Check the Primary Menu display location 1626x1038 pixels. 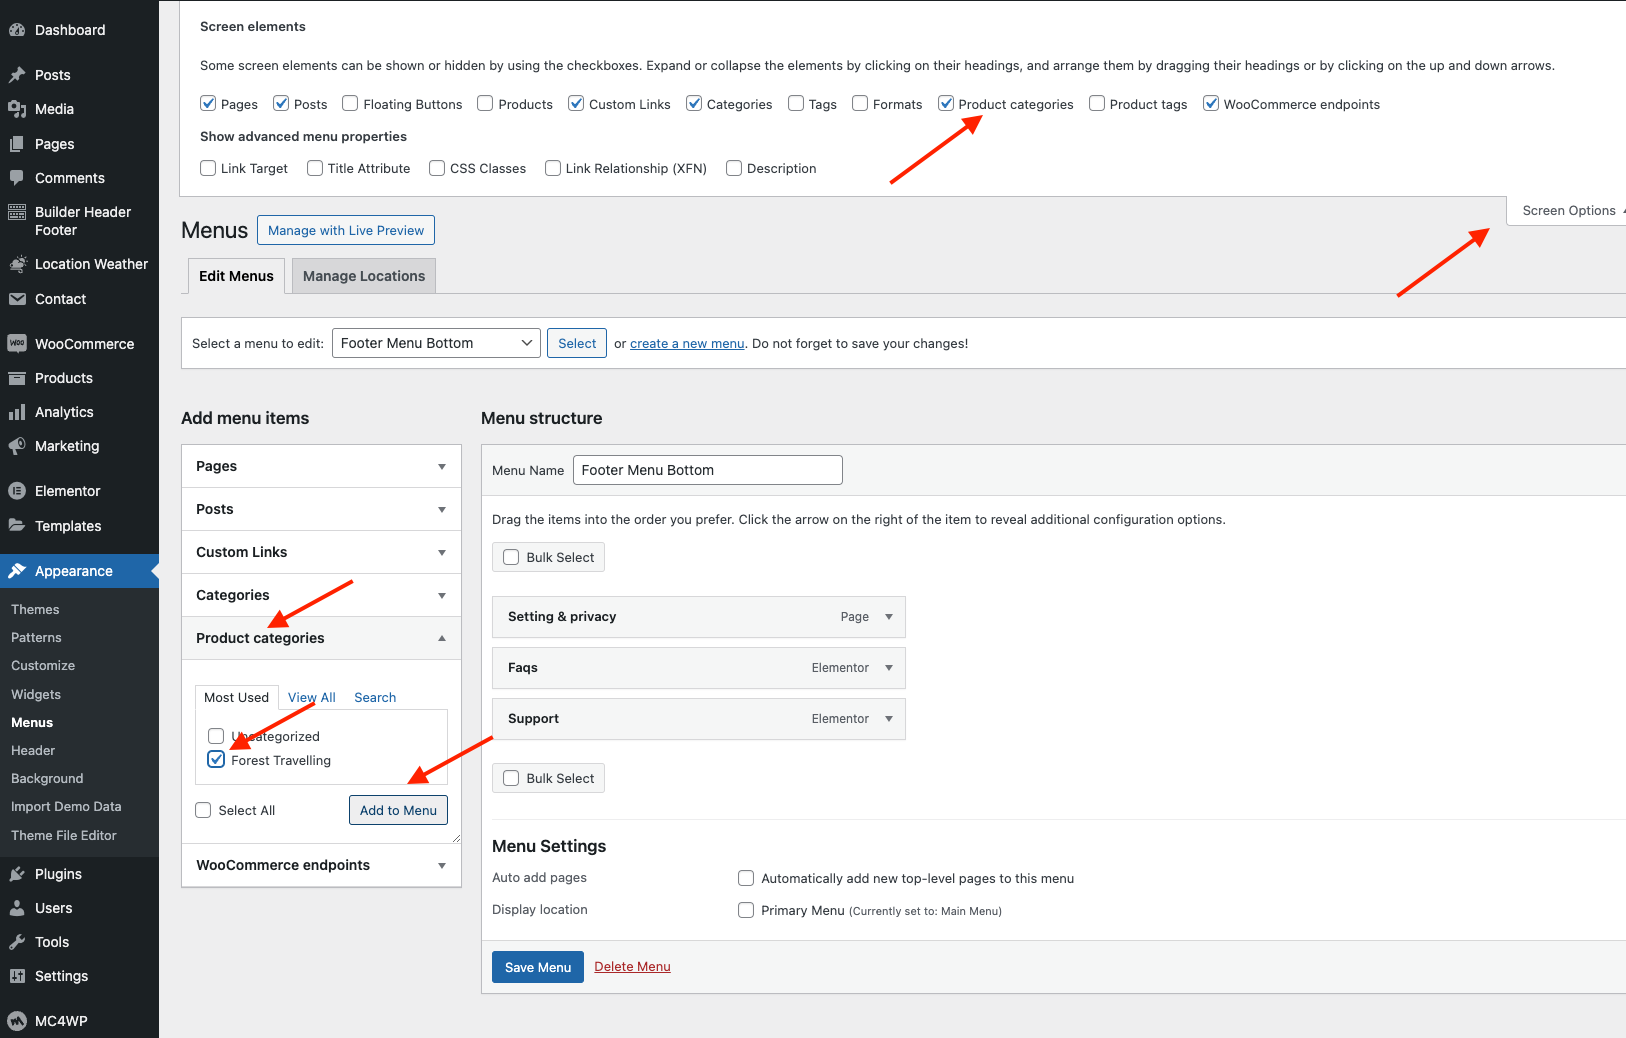746,910
